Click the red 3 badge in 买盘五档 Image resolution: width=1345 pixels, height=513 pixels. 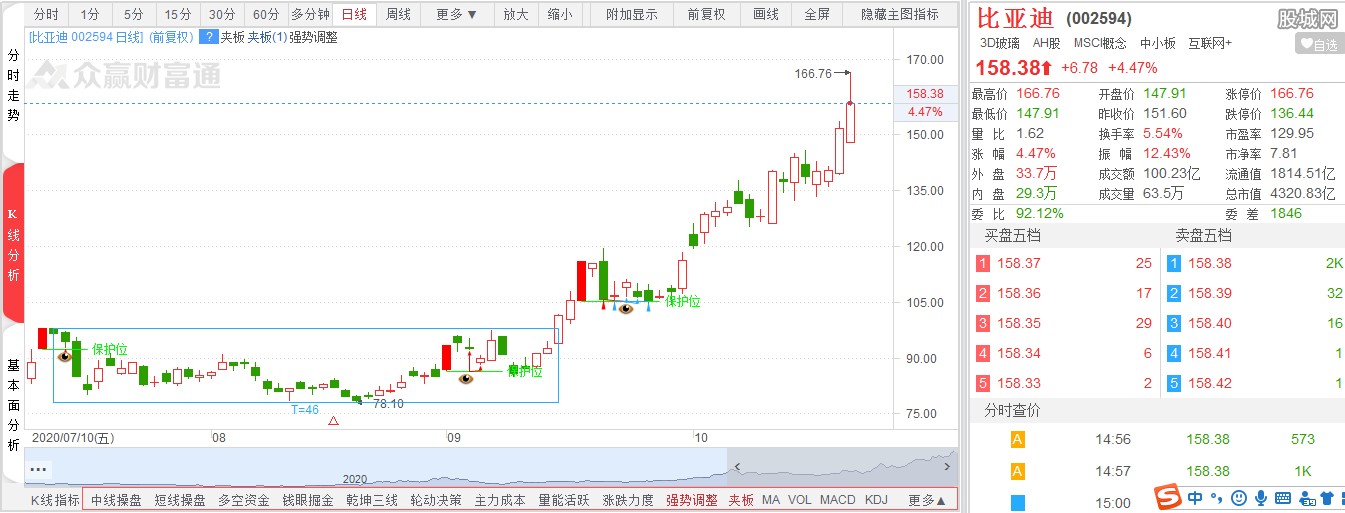(x=982, y=323)
